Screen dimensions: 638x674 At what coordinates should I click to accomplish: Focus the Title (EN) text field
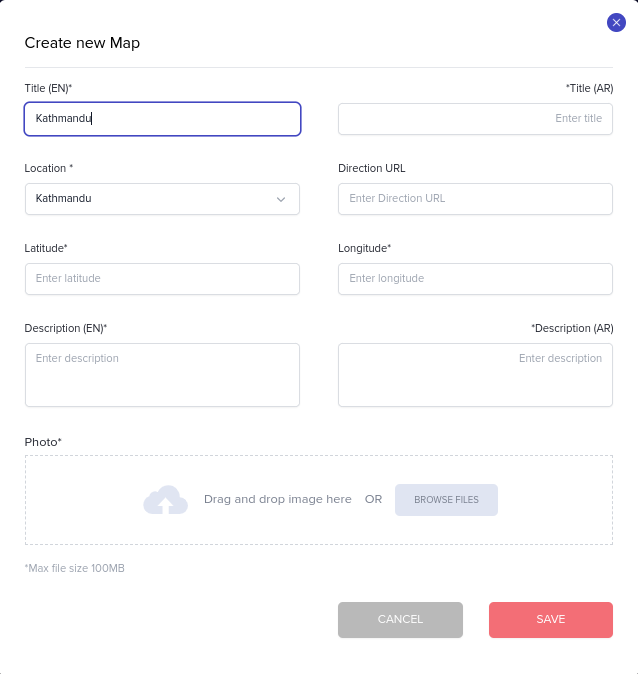coord(162,119)
